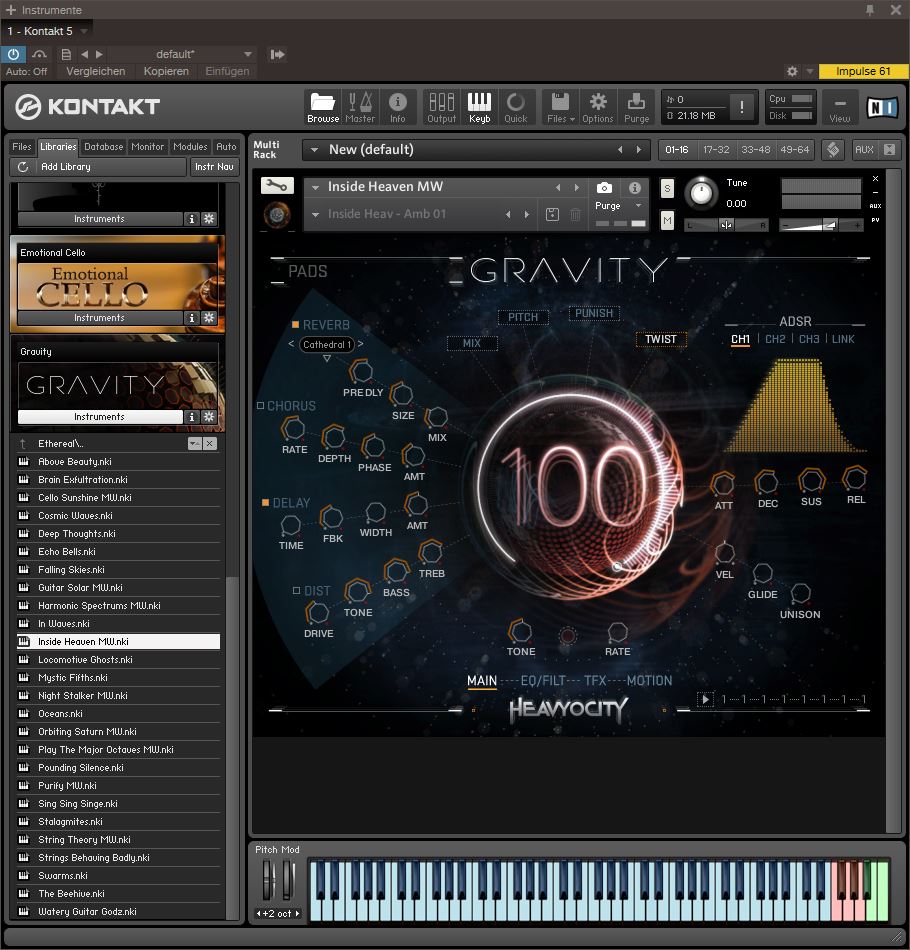Click the NI logo icon
Screen dimensions: 910x950
(x=882, y=107)
